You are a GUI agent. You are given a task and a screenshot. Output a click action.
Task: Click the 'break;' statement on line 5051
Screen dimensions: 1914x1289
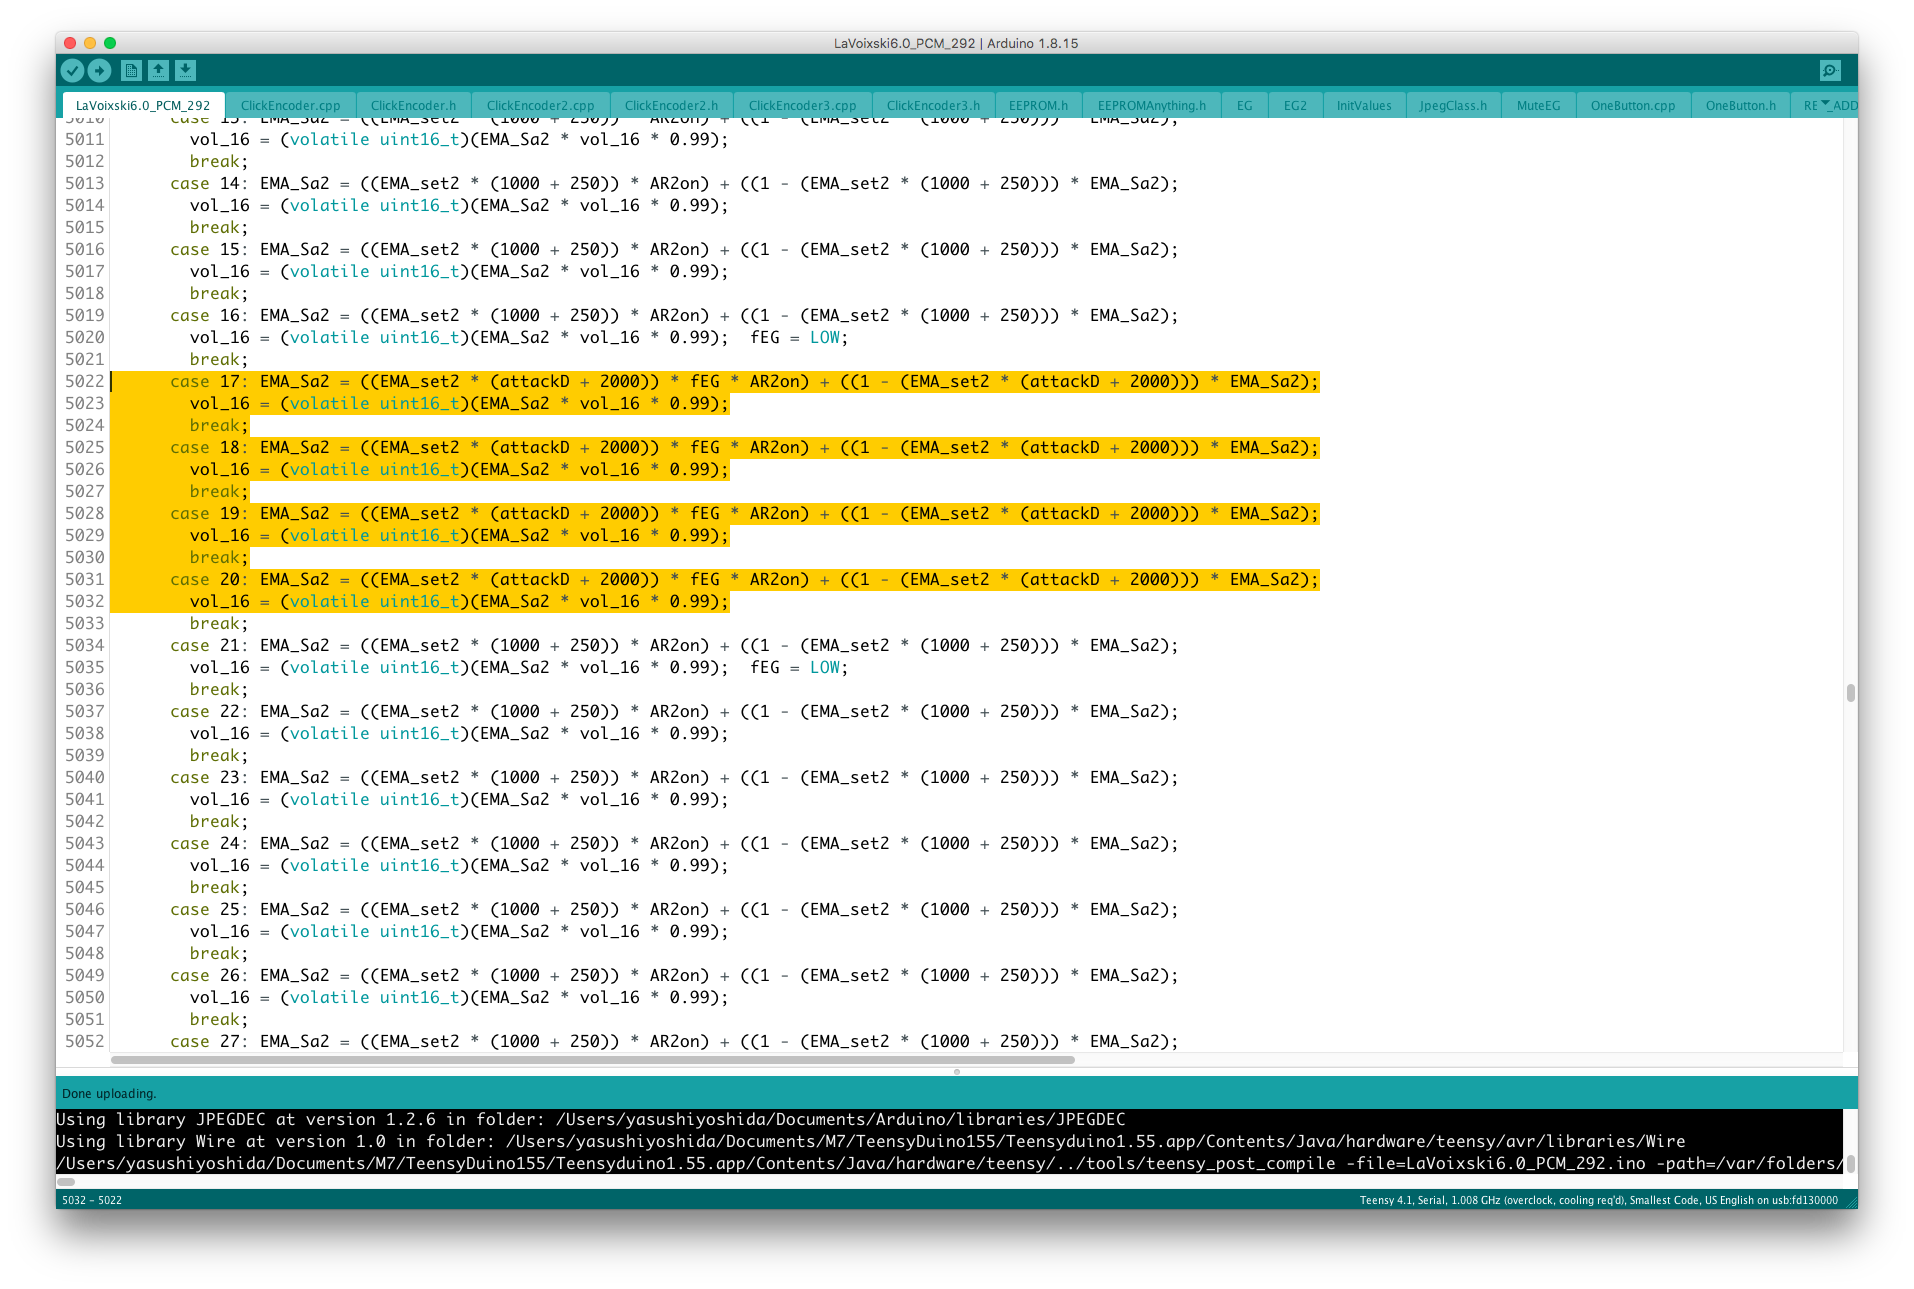[x=219, y=1019]
